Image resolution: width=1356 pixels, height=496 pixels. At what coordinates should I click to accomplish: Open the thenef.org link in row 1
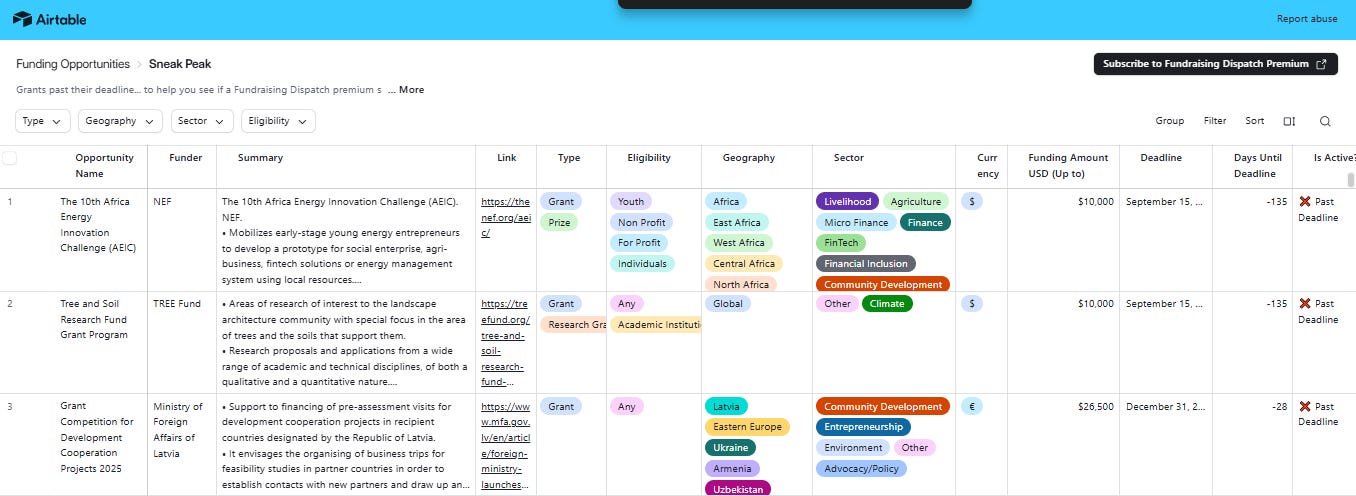505,217
